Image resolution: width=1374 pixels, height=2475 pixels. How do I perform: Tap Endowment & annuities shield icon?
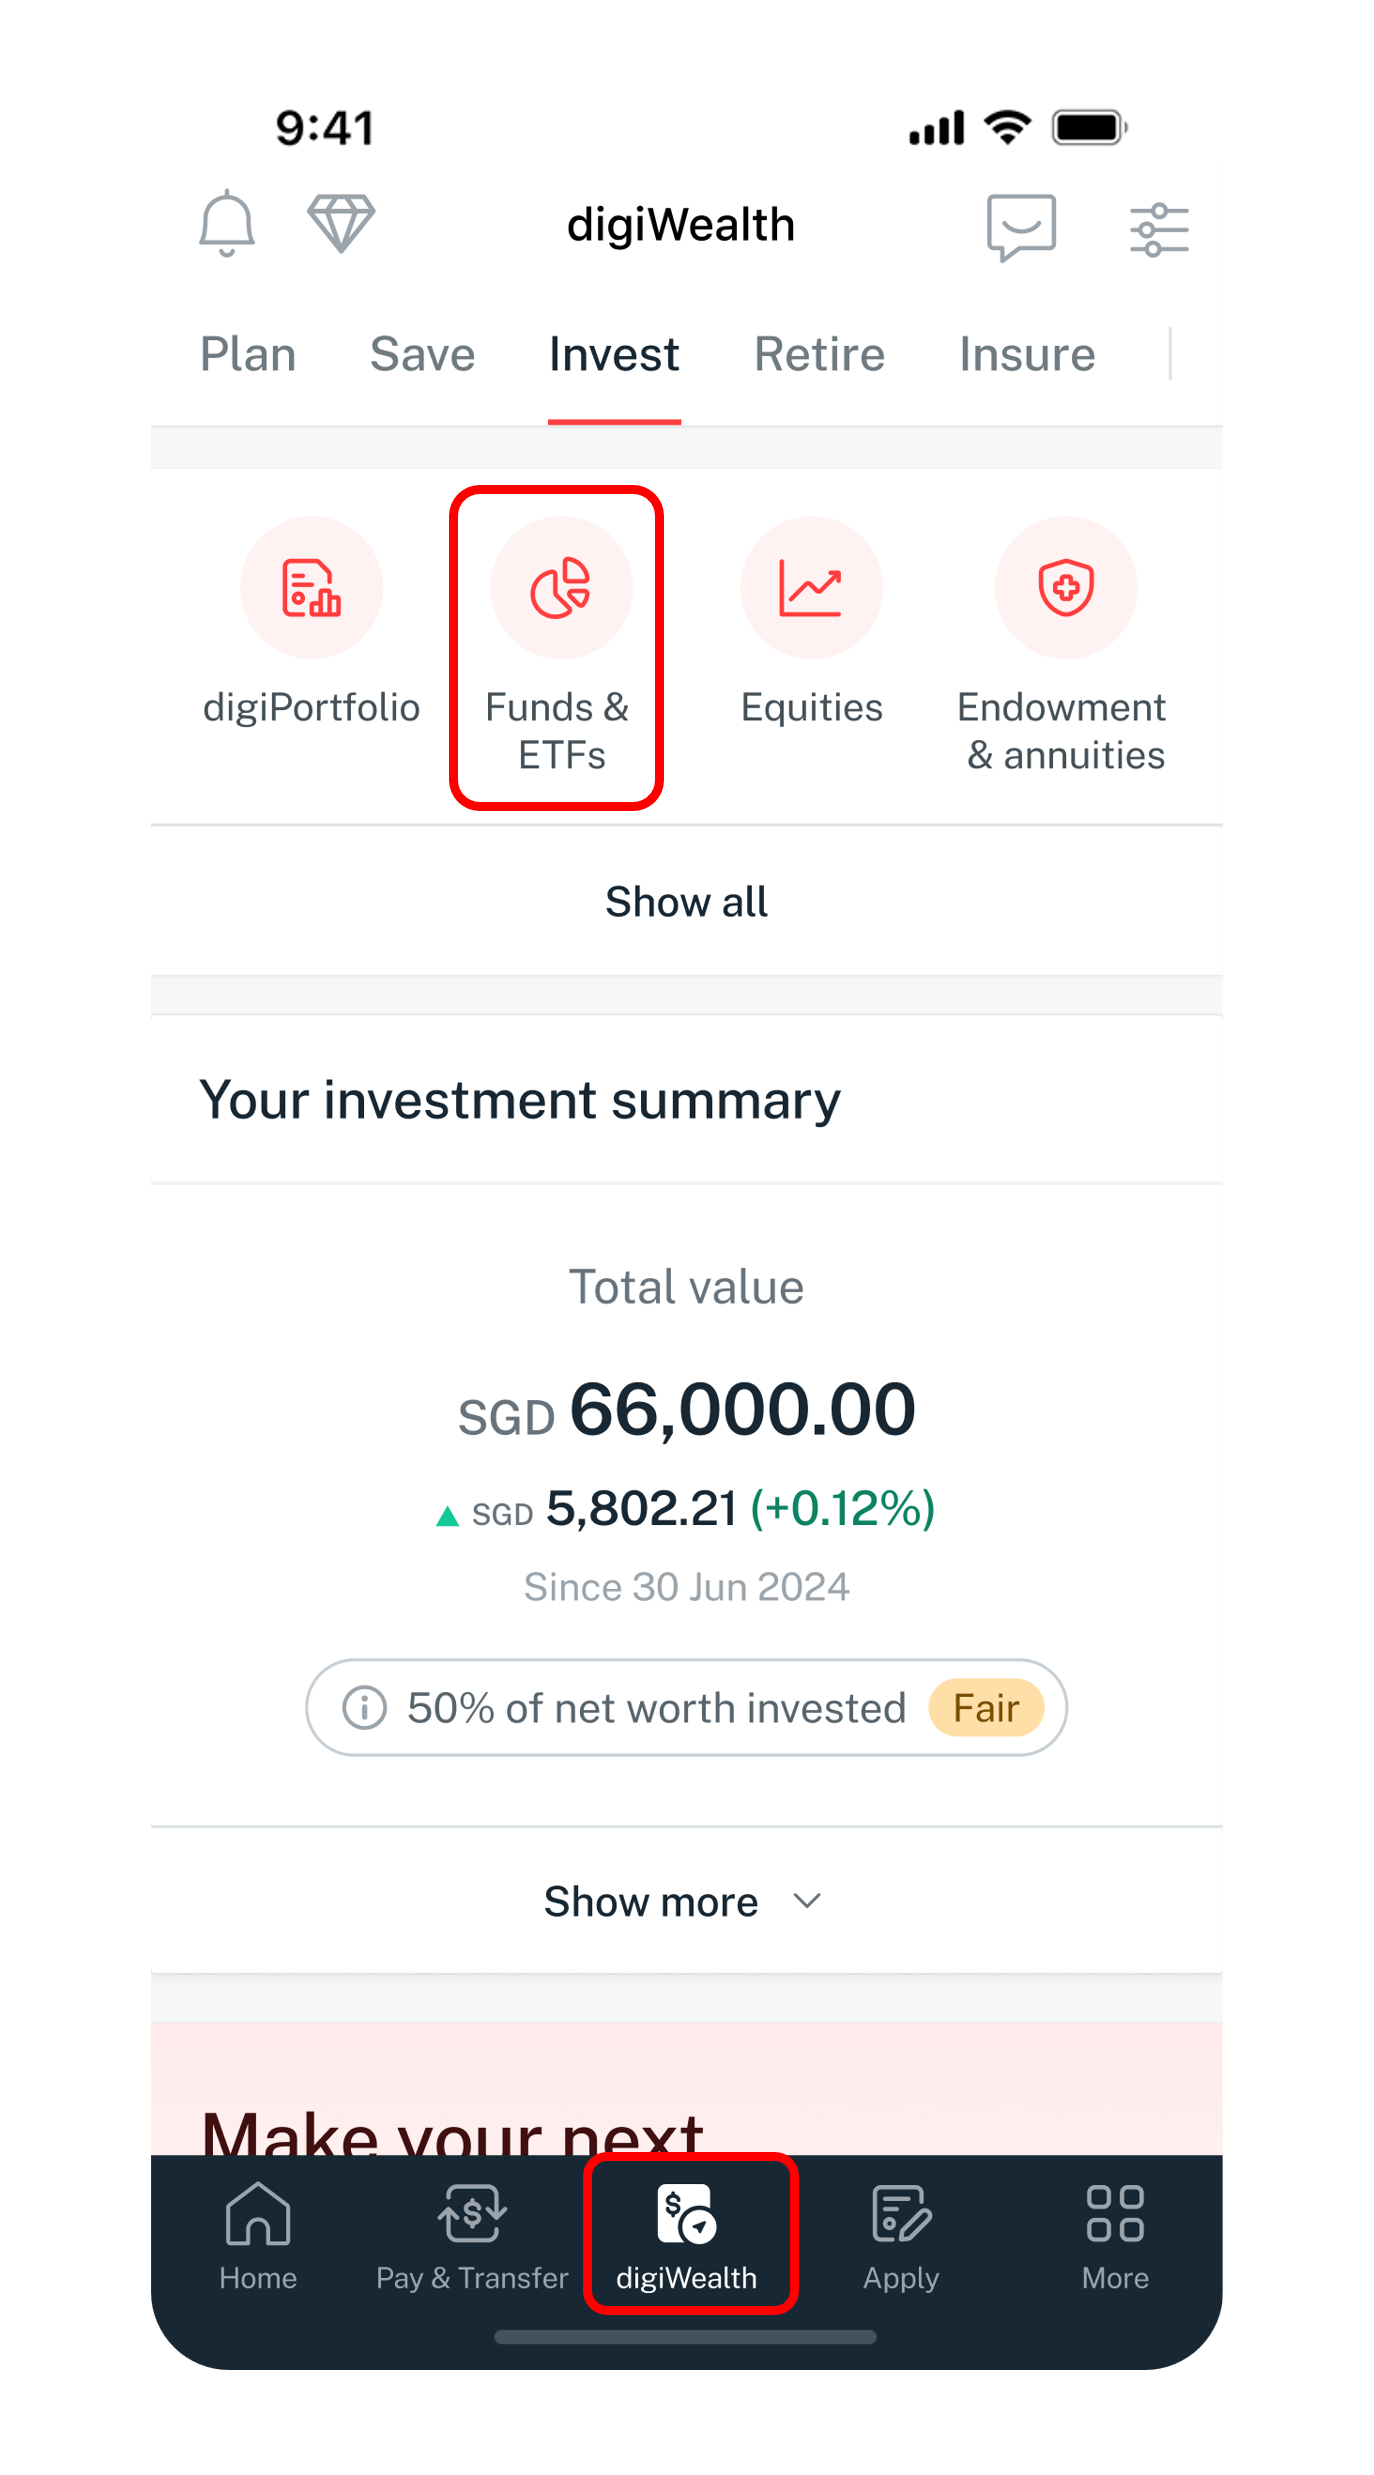point(1066,588)
